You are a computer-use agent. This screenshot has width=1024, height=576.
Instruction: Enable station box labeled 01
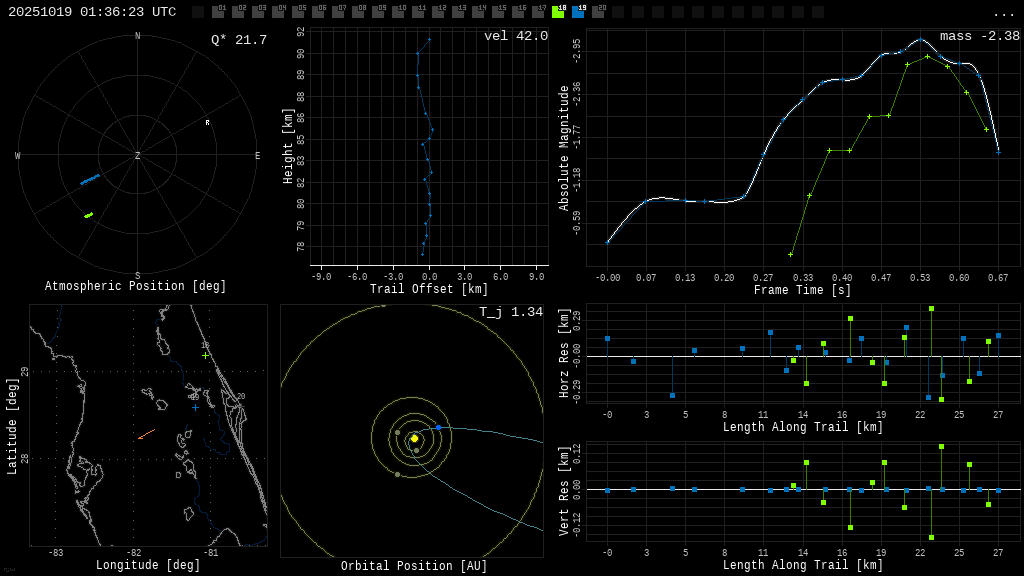(x=218, y=12)
